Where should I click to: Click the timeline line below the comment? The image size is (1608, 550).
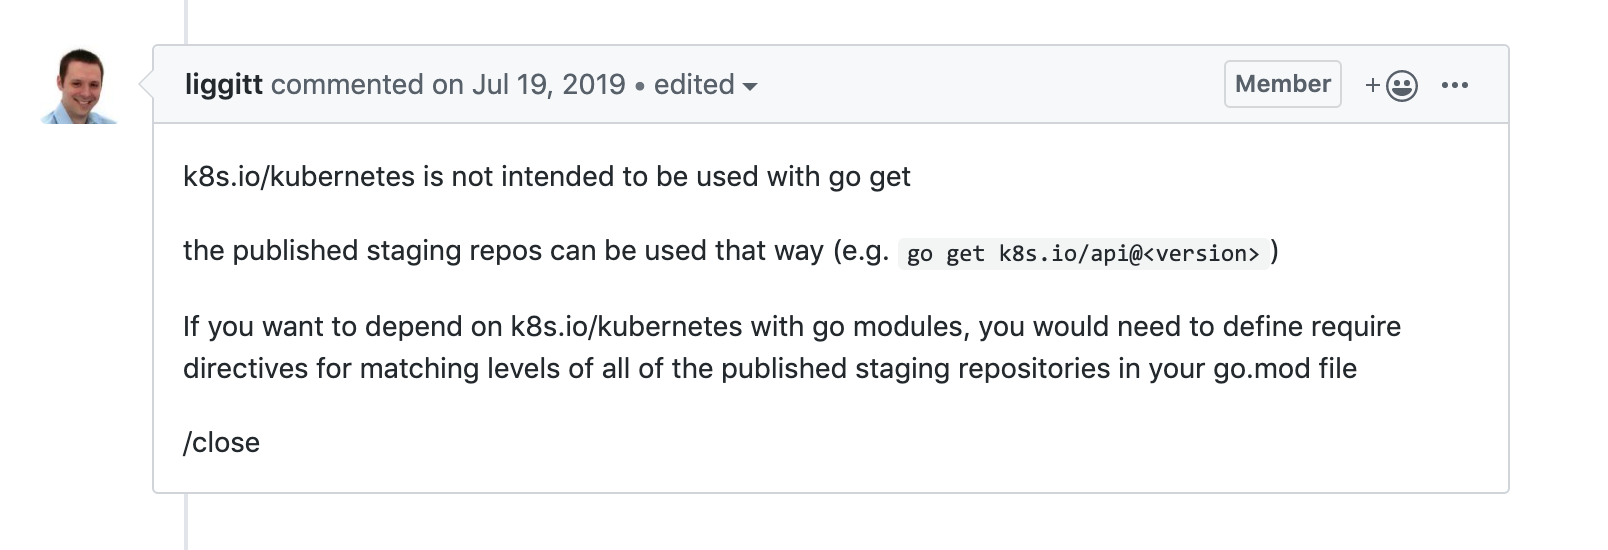pos(186,522)
